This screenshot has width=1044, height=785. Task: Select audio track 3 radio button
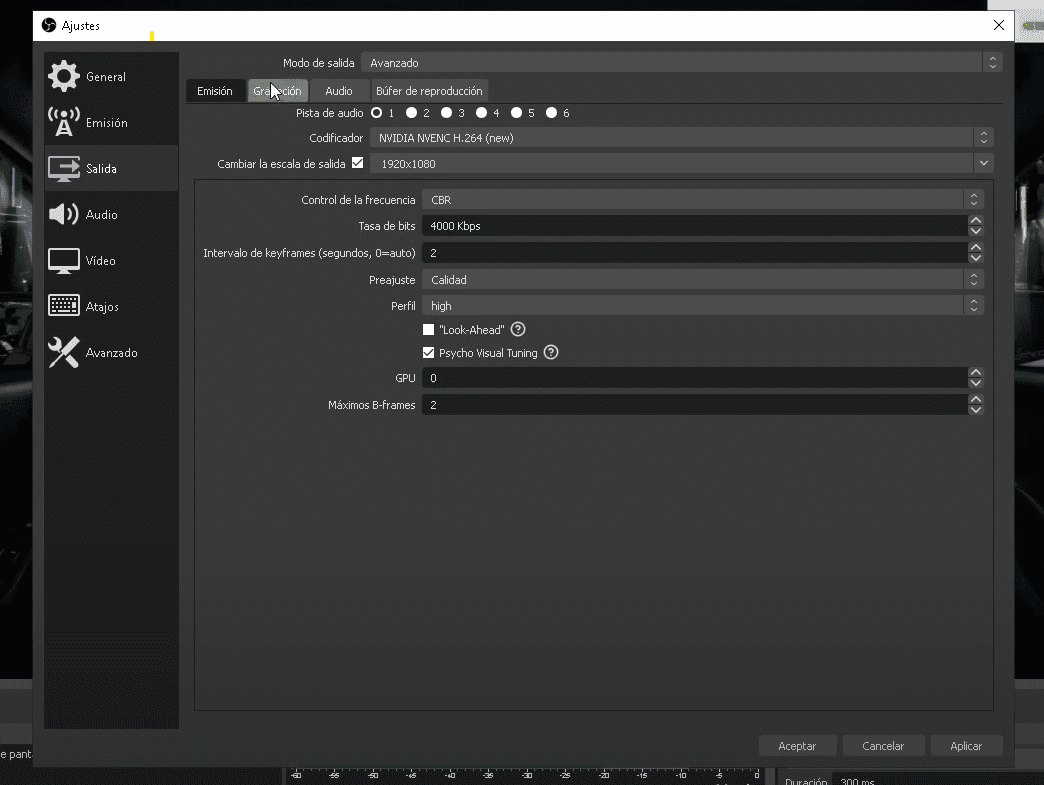pyautogui.click(x=447, y=113)
